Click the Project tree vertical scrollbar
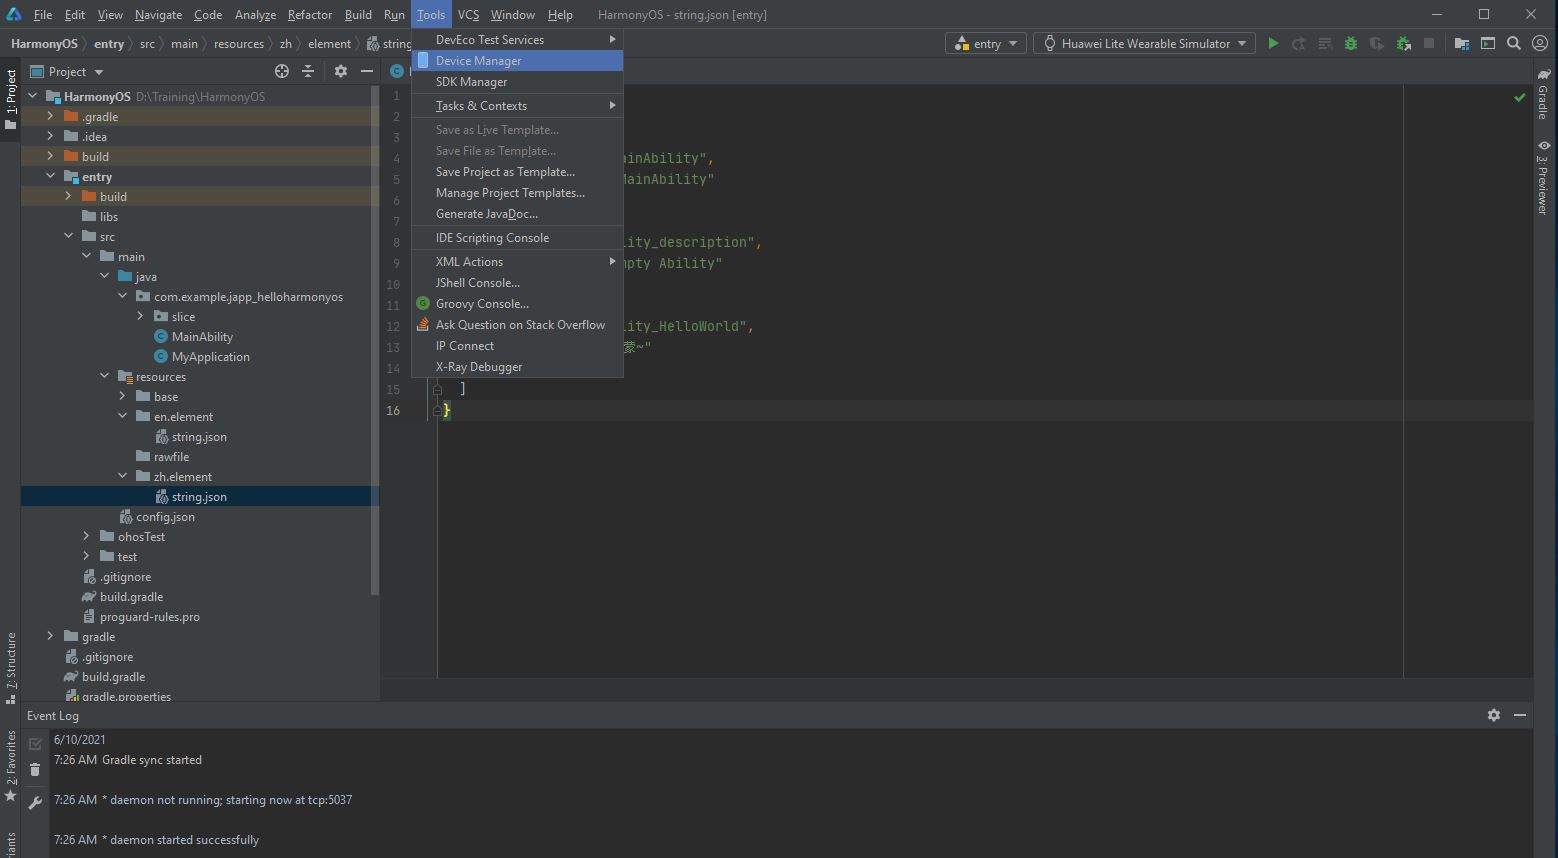Screen dimensions: 1558x858 [375, 340]
